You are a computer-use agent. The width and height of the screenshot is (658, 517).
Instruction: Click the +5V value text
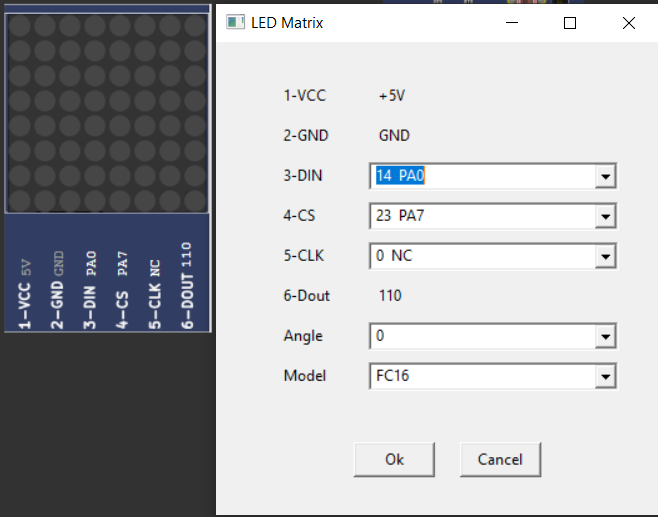point(392,96)
